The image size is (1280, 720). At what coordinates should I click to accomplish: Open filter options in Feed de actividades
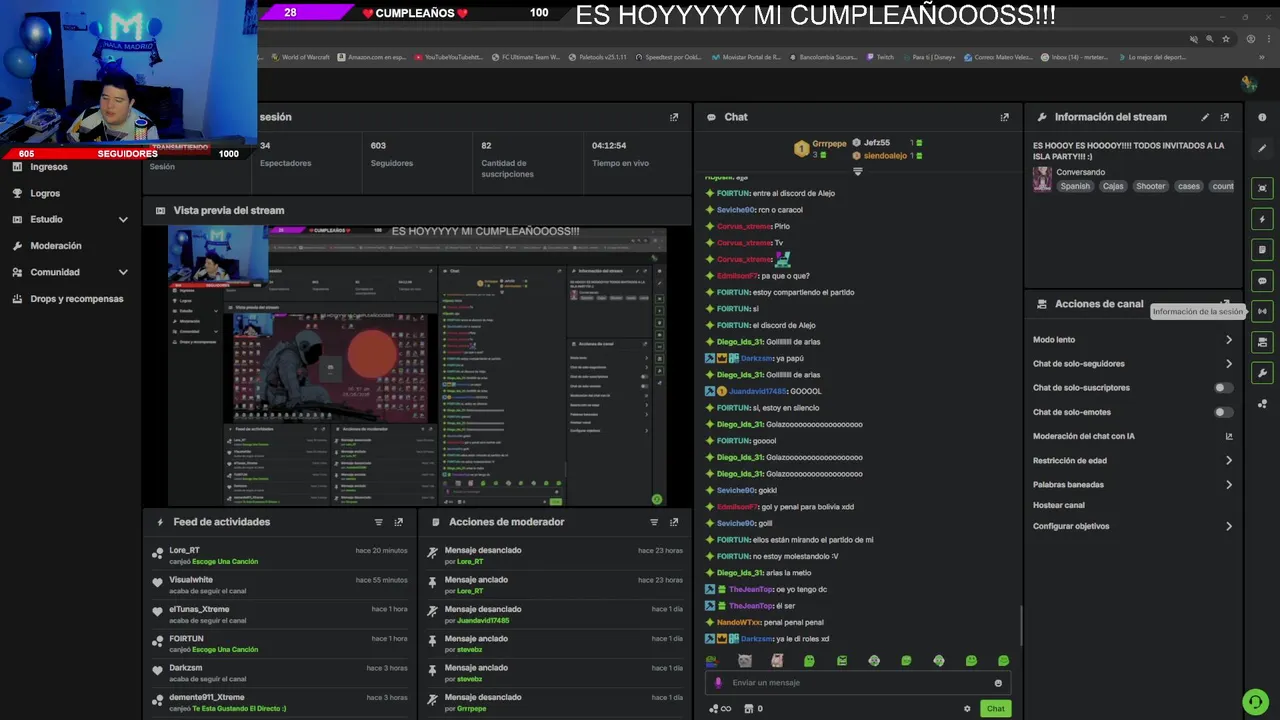[378, 522]
